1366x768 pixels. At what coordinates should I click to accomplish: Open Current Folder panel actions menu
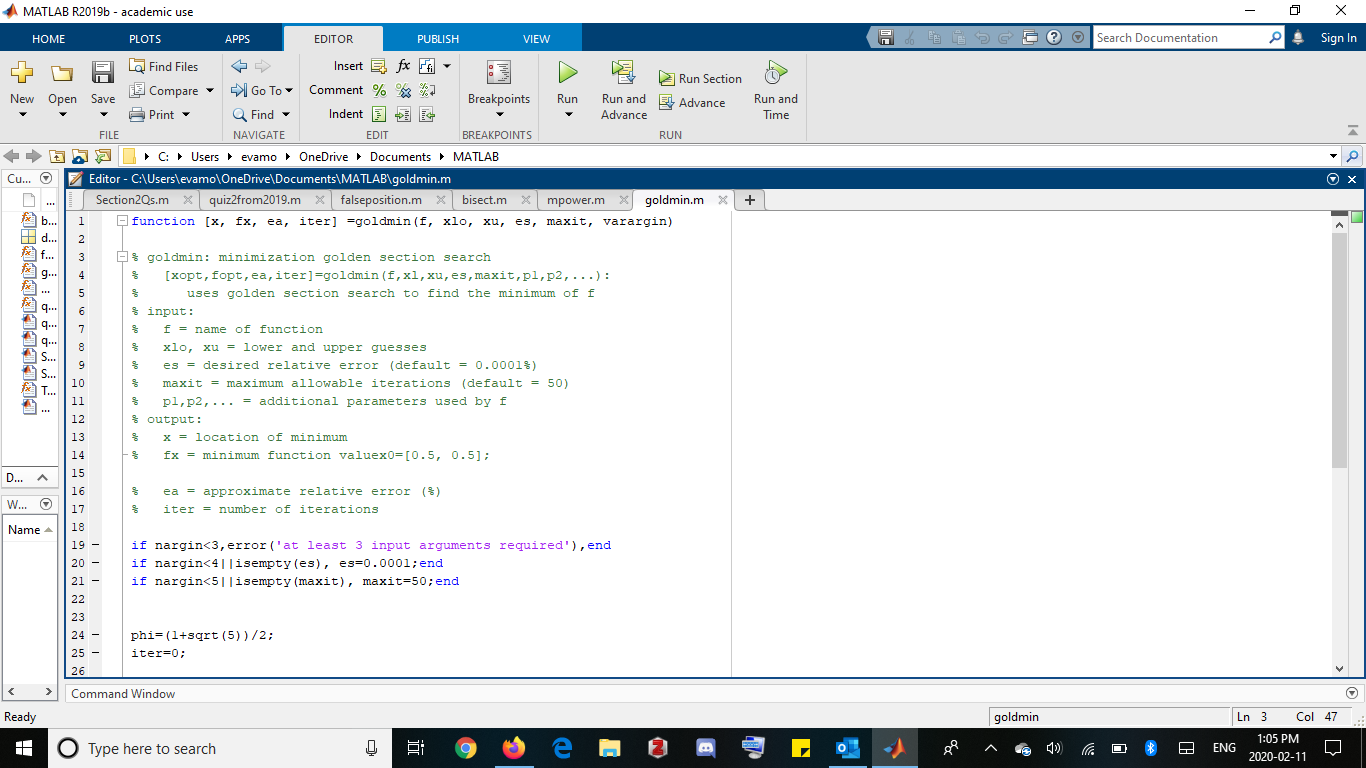(x=46, y=177)
